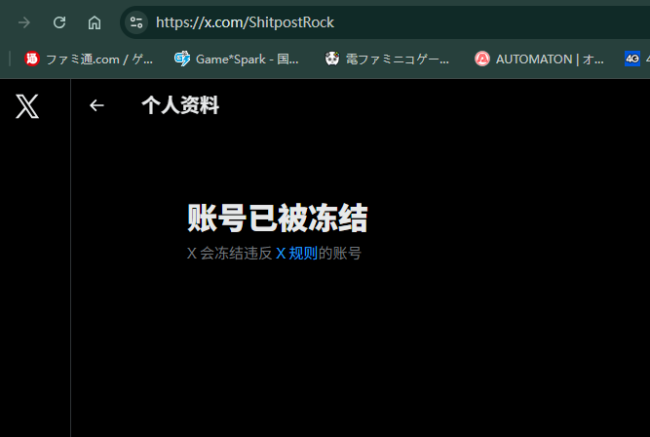
Task: Open the Game*Spark bookmark
Action: tap(236, 59)
